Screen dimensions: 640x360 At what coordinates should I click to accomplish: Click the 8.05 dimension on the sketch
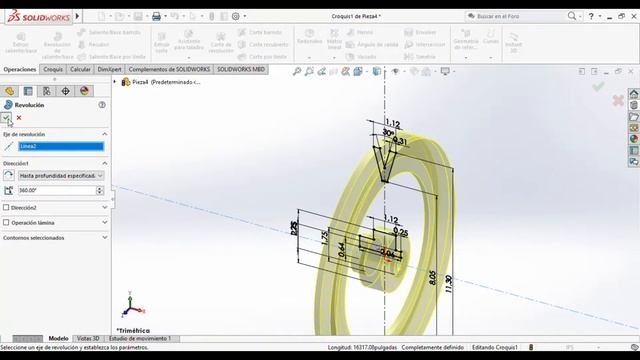pos(433,278)
